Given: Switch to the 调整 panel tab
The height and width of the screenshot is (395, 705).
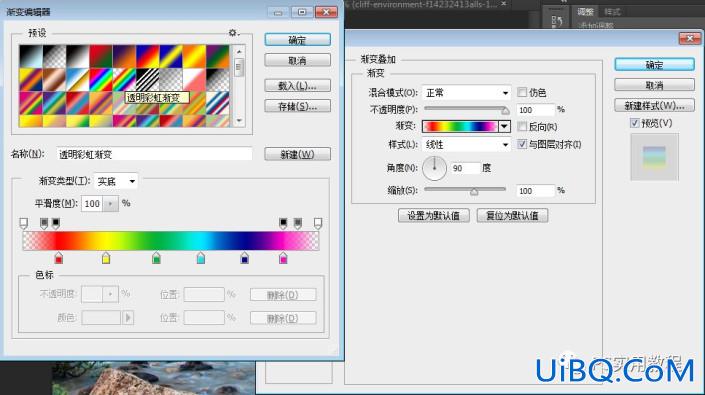Looking at the screenshot, I should click(585, 12).
